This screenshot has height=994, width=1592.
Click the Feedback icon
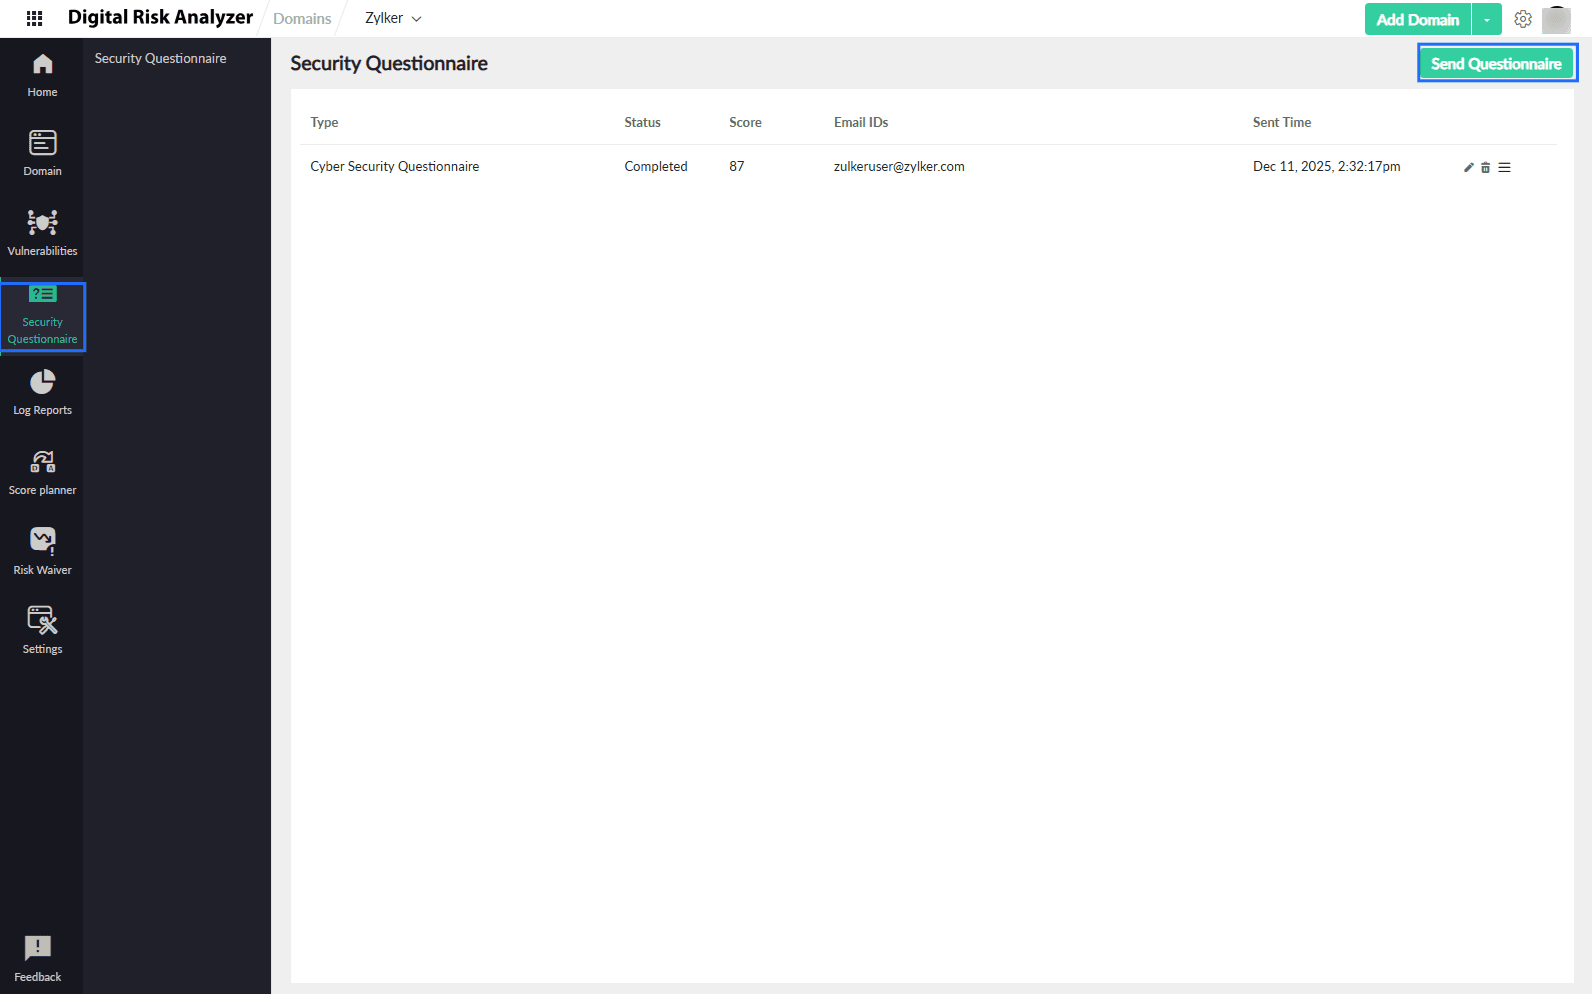coord(38,958)
